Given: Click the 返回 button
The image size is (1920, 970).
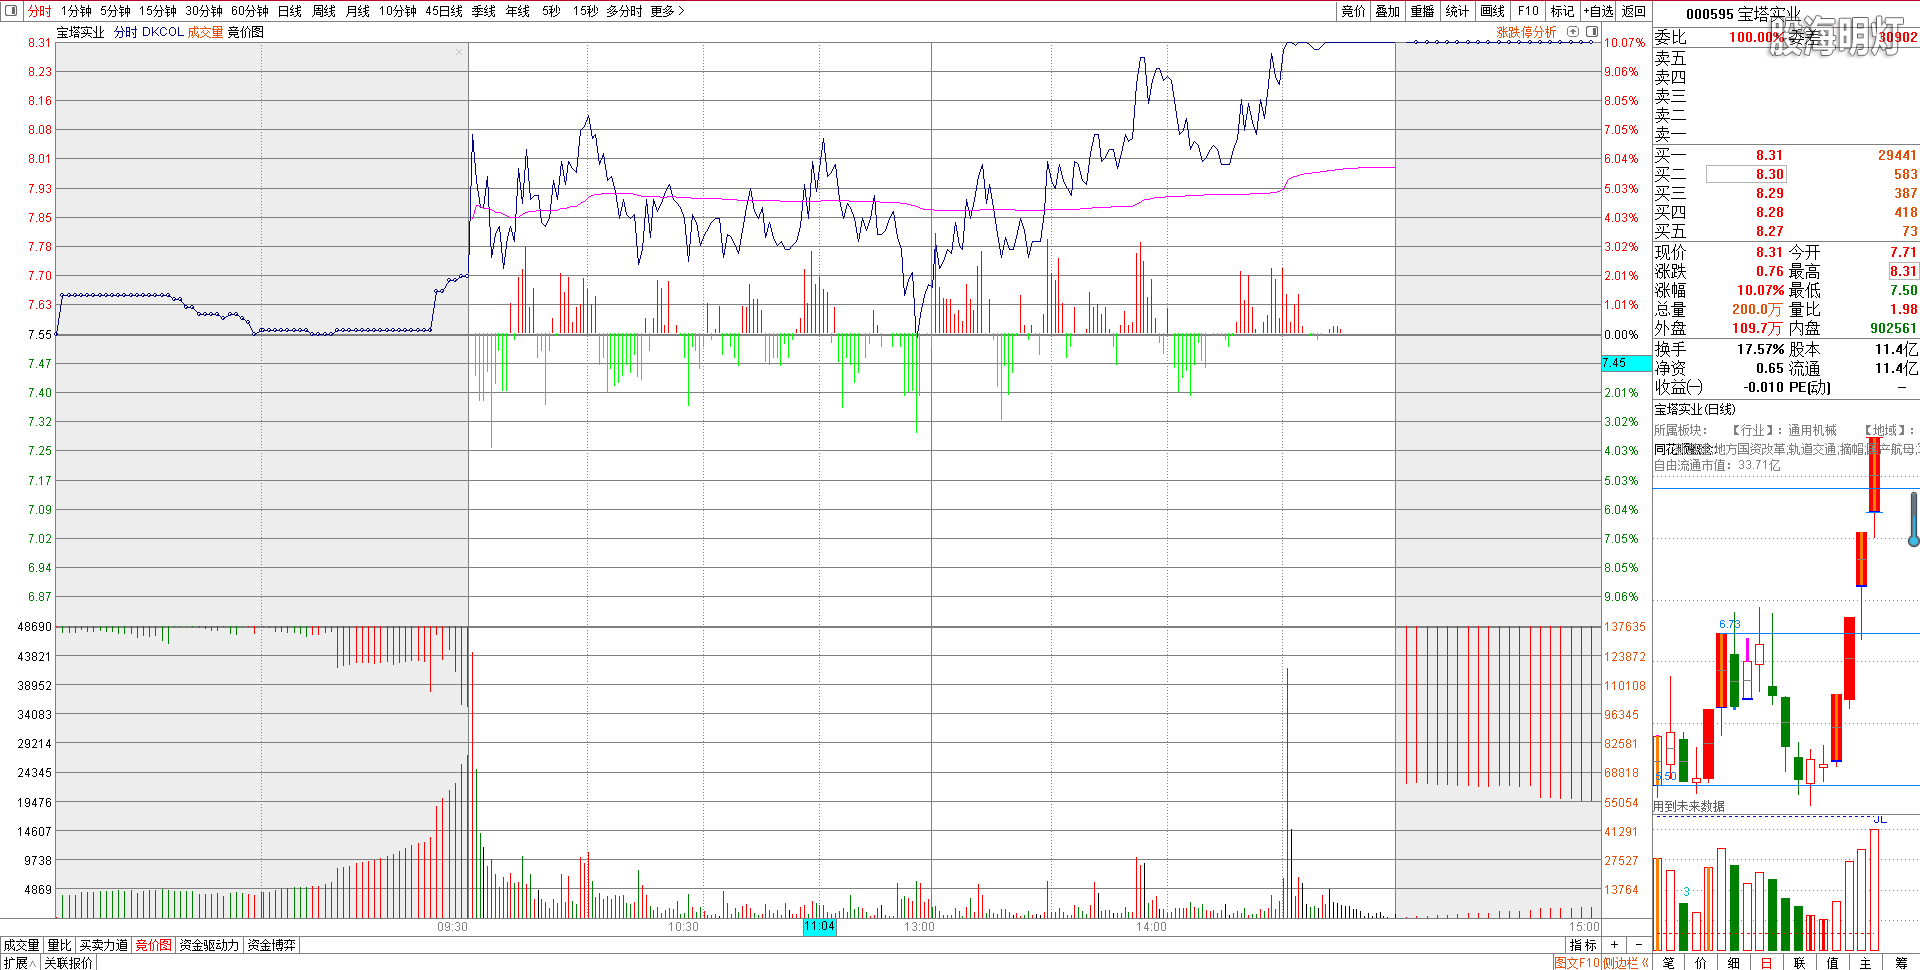Looking at the screenshot, I should click(1634, 11).
